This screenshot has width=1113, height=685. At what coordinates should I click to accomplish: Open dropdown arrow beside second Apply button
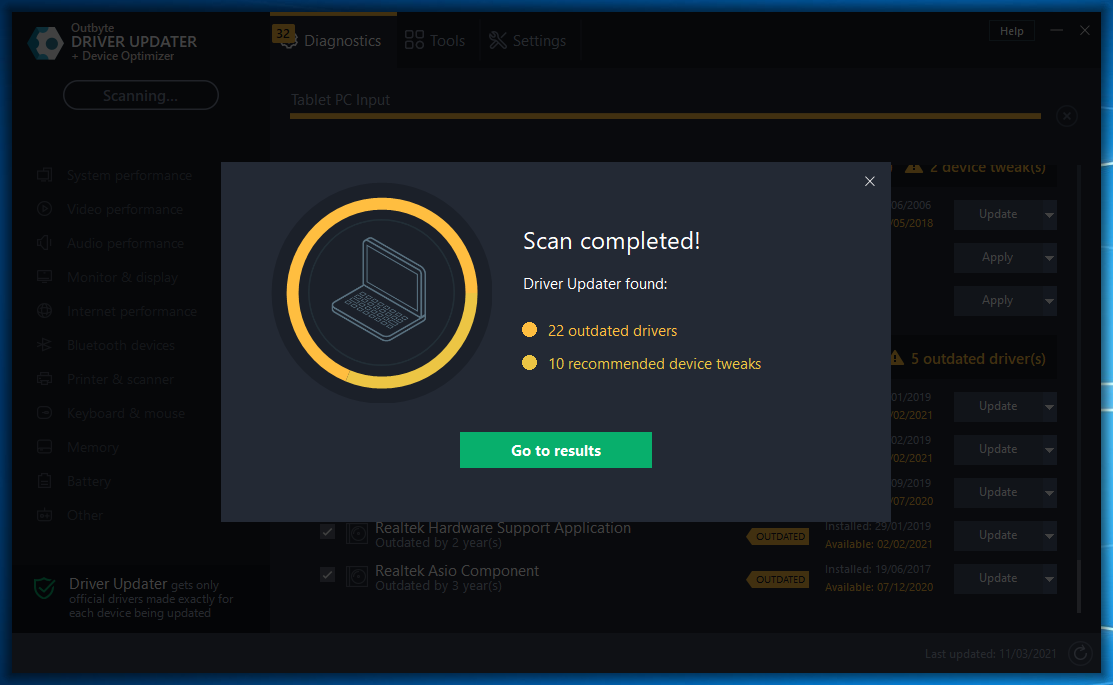click(x=1049, y=302)
